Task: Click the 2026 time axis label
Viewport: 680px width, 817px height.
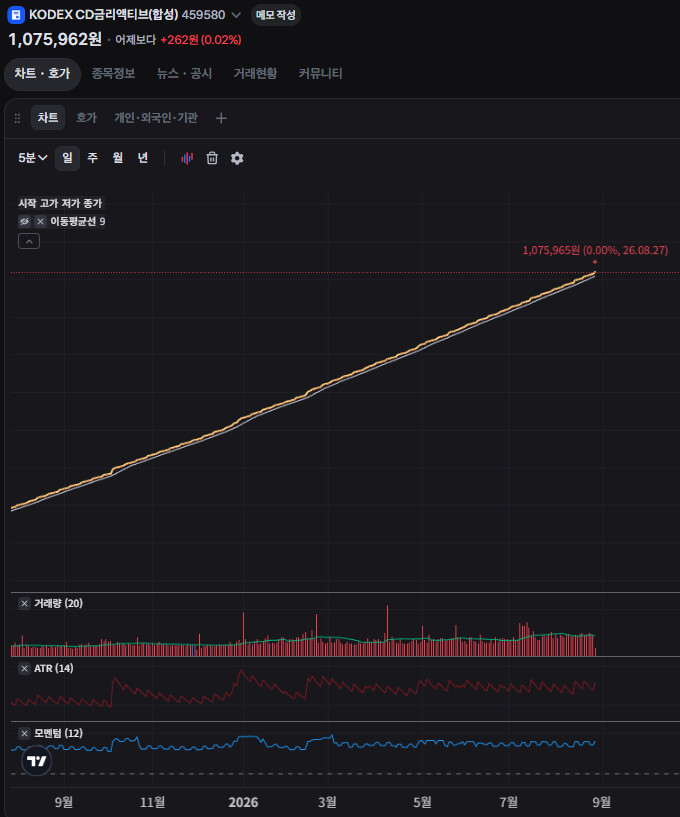Action: point(243,802)
